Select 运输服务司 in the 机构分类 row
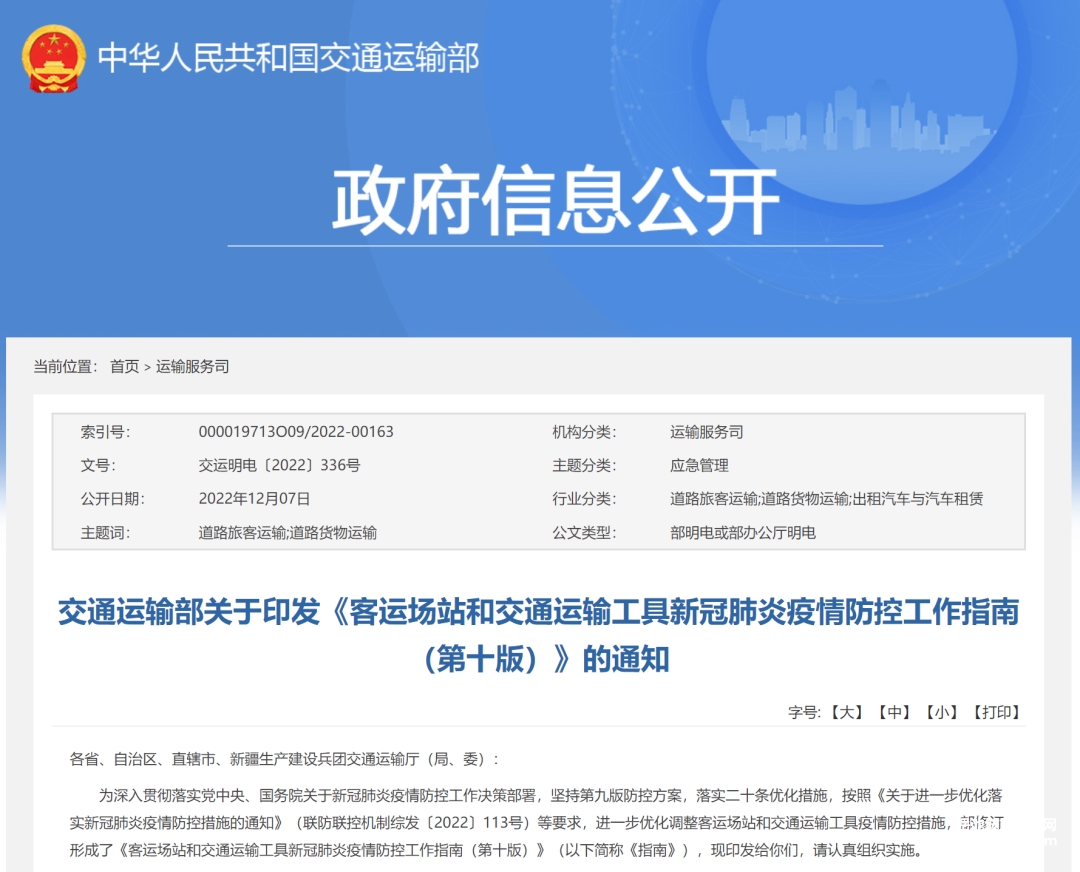This screenshot has height=872, width=1080. pyautogui.click(x=707, y=432)
